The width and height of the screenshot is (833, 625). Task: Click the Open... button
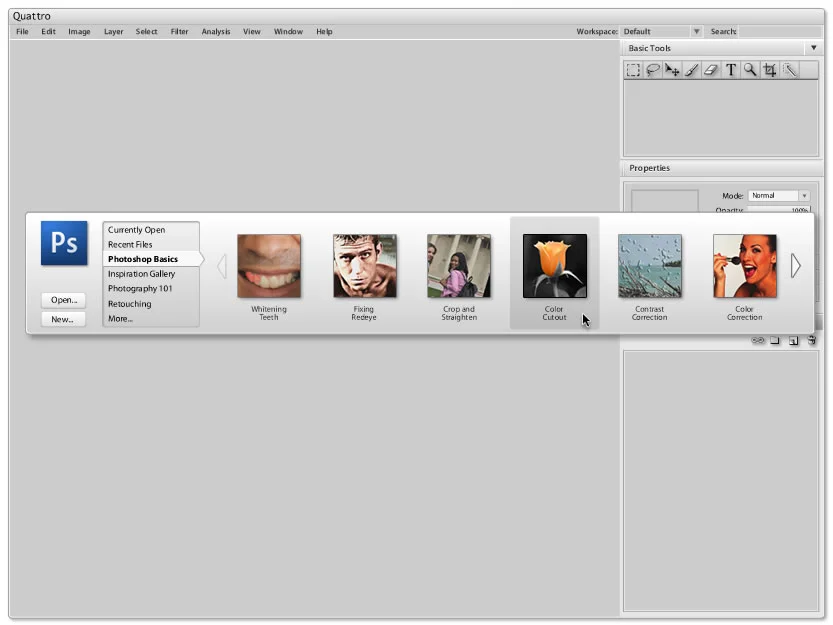[x=64, y=300]
